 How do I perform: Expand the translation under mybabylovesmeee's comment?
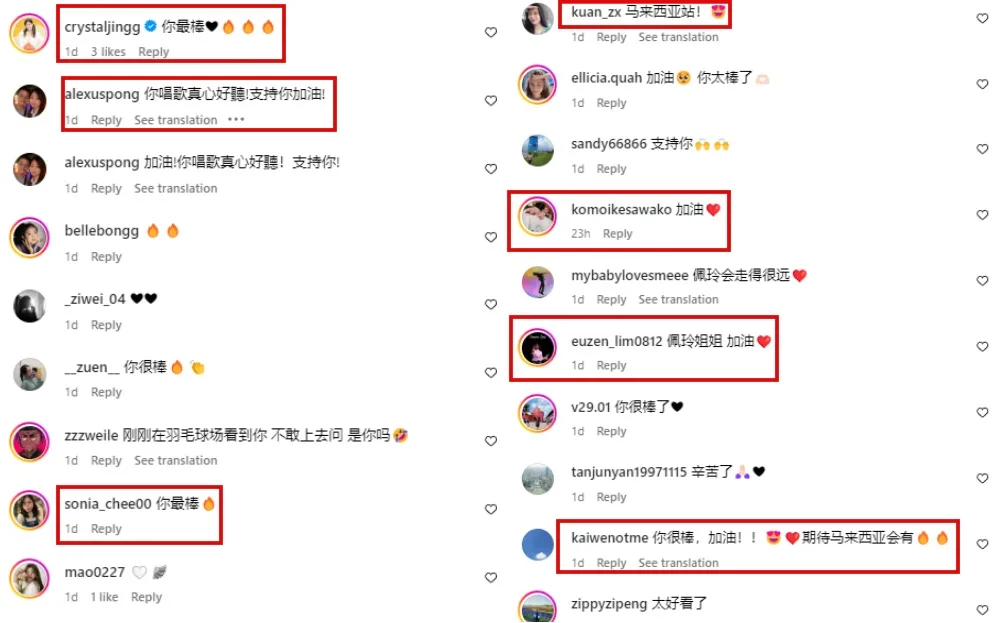(x=679, y=300)
